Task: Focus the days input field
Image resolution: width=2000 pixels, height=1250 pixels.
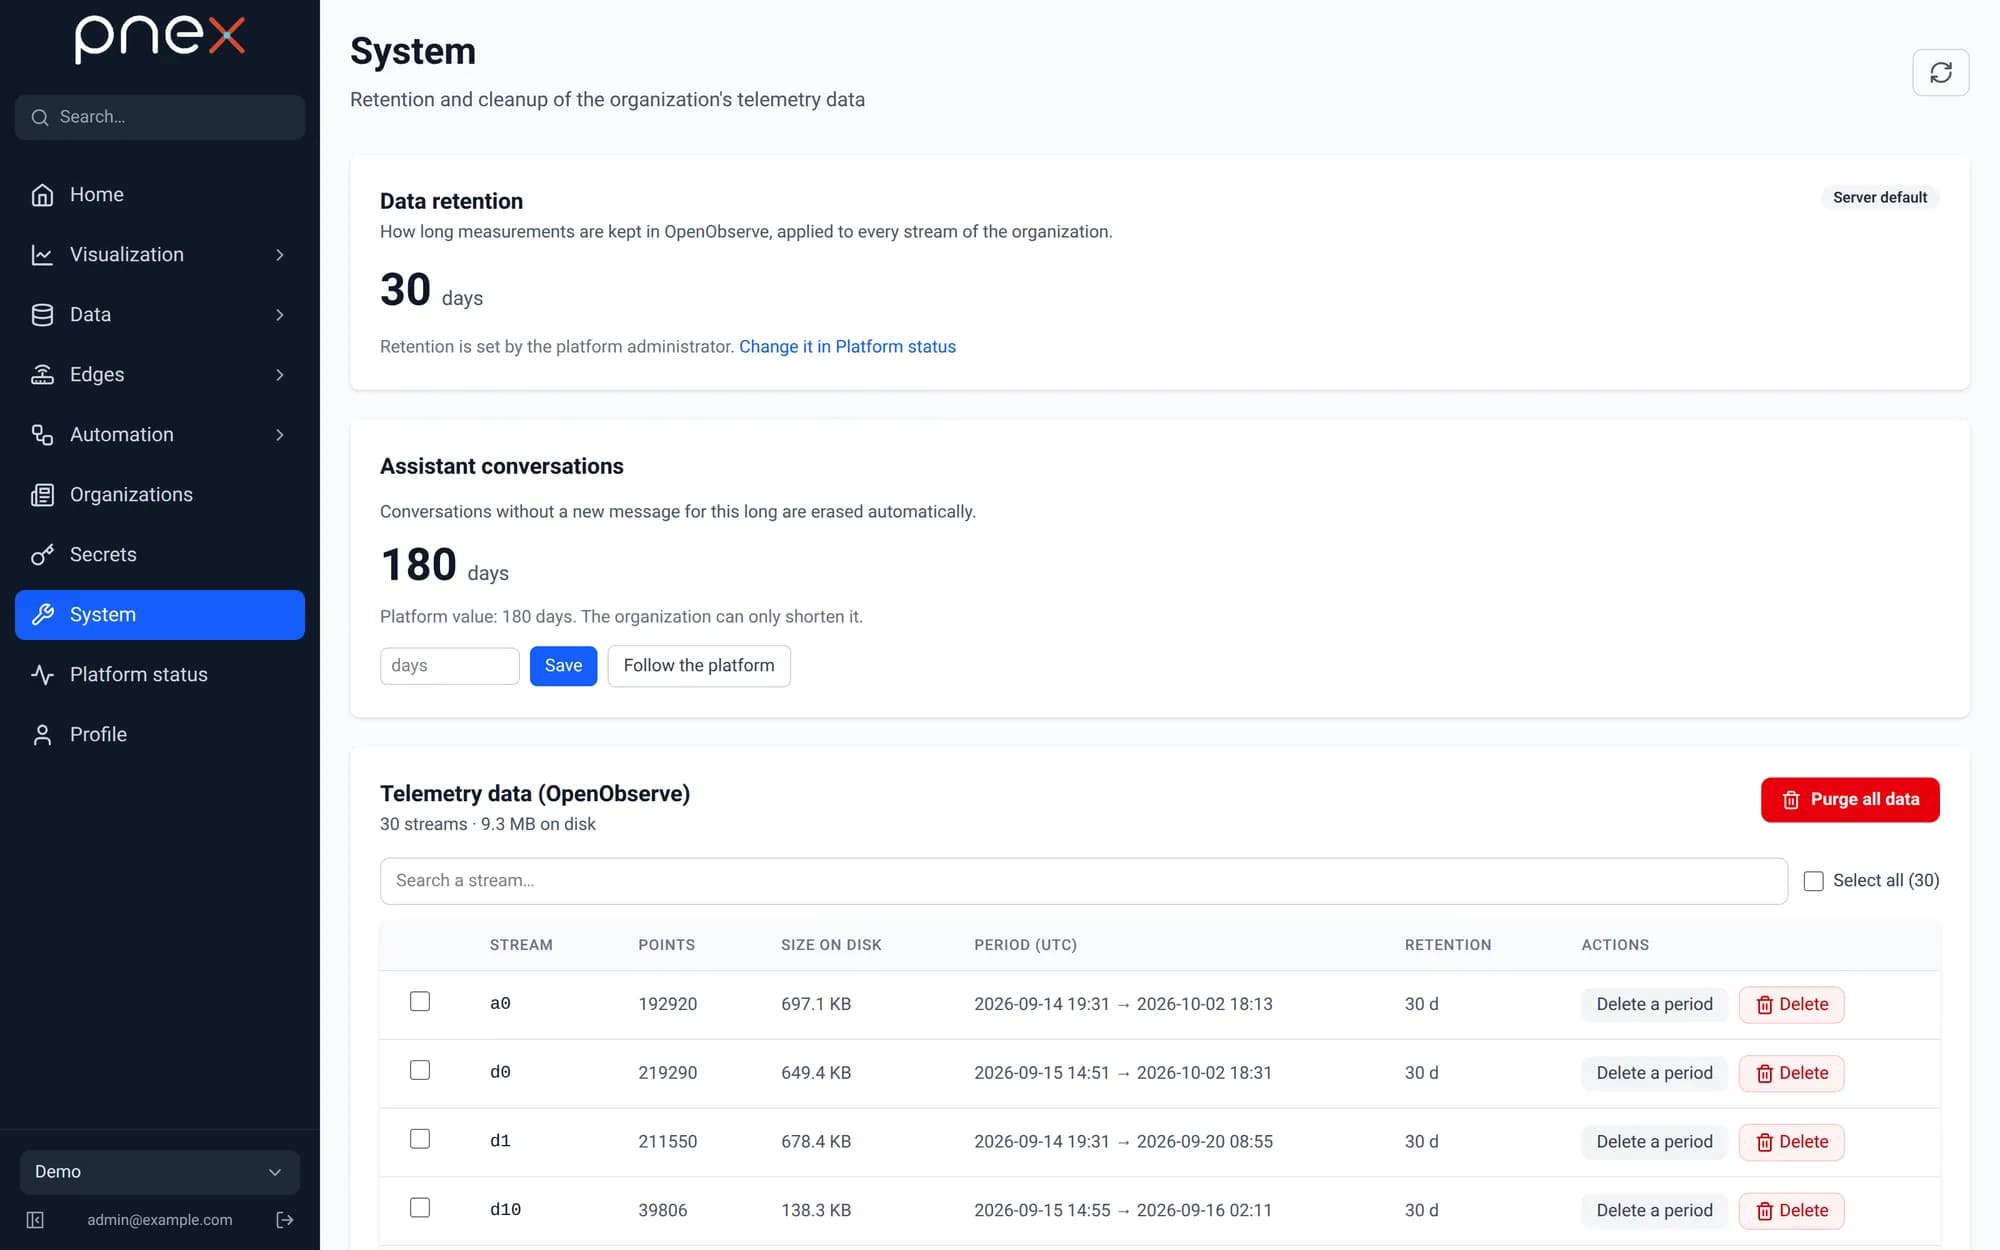Action: [449, 666]
